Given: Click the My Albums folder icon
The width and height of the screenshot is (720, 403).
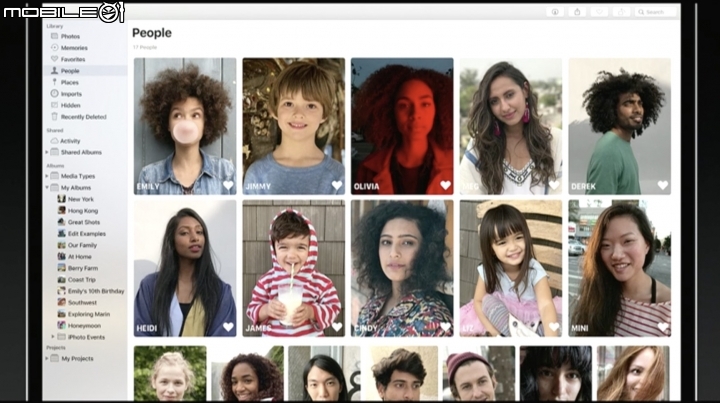Looking at the screenshot, I should pyautogui.click(x=55, y=187).
